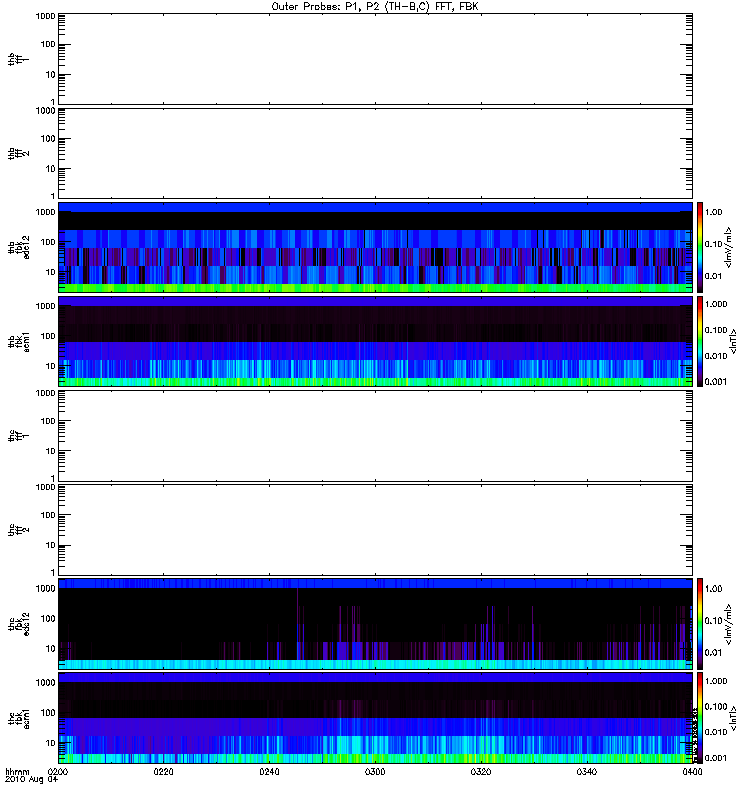Click the thb fbk edc12 panel color bar

click(700, 247)
